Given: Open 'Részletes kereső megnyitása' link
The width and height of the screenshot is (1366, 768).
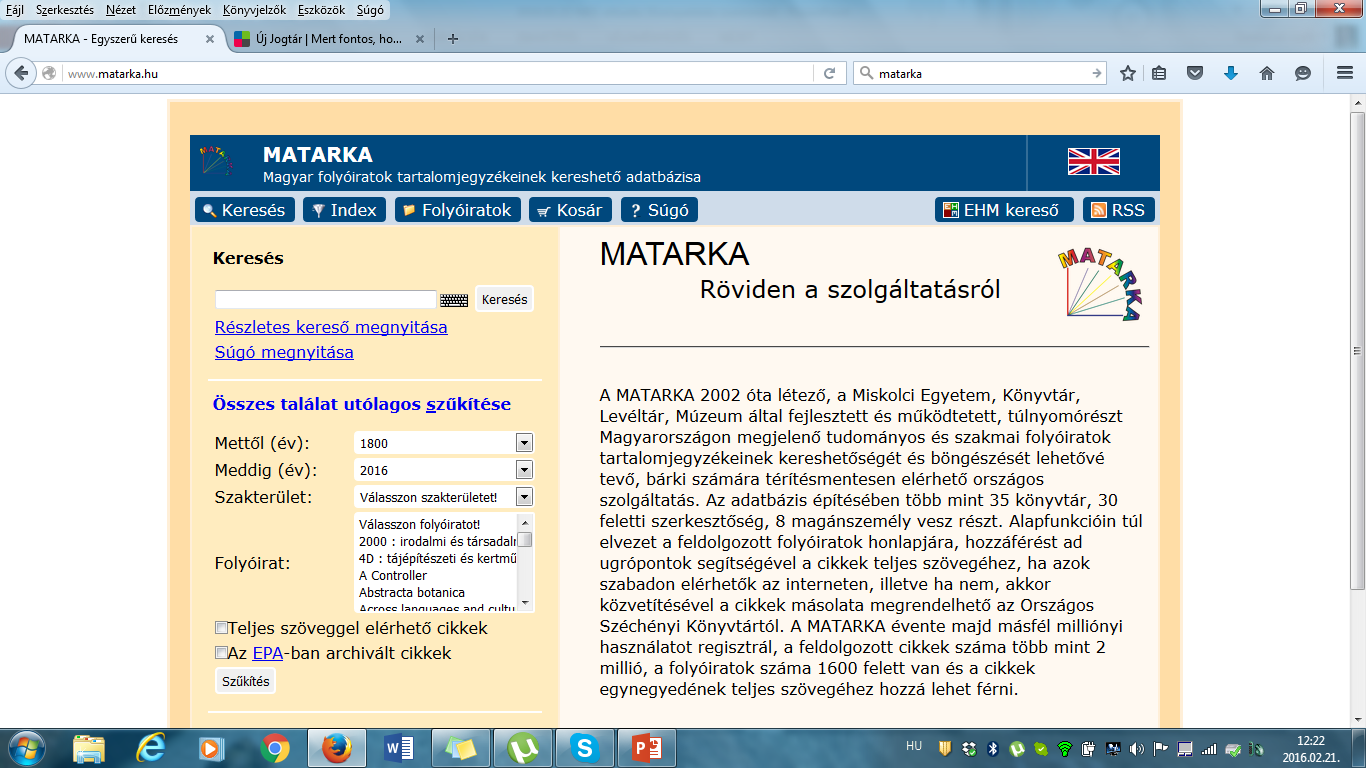Looking at the screenshot, I should (331, 327).
